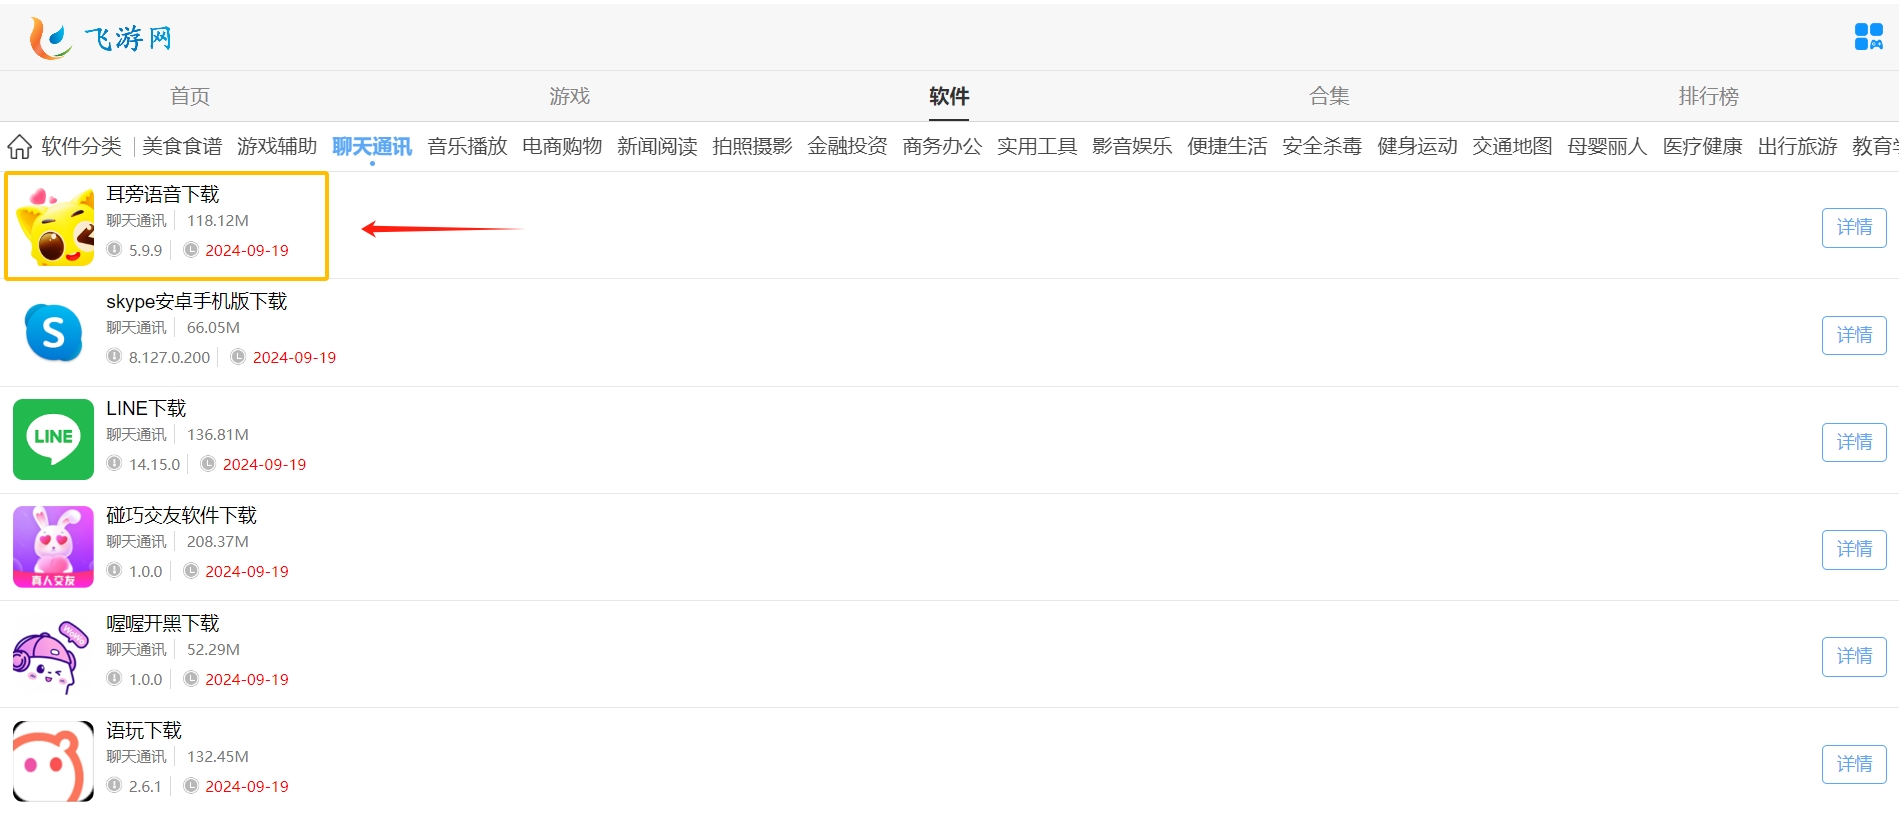Click the 136.81M size text
Image resolution: width=1899 pixels, height=813 pixels.
[218, 434]
